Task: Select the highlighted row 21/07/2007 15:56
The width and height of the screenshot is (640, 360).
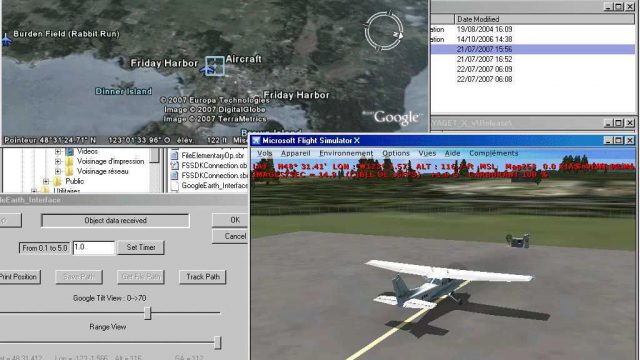Action: pyautogui.click(x=533, y=49)
